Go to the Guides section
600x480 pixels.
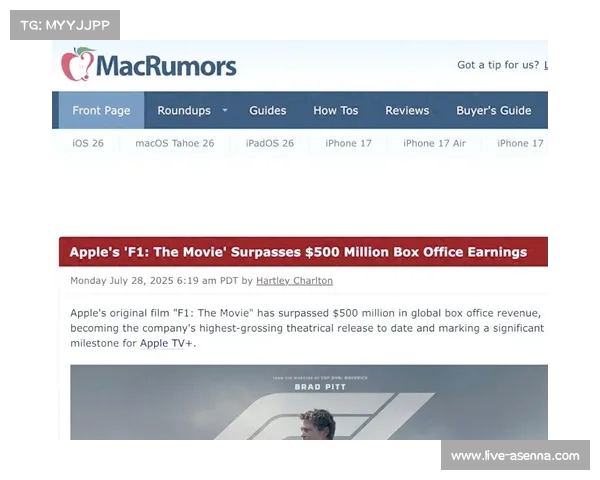pos(267,111)
